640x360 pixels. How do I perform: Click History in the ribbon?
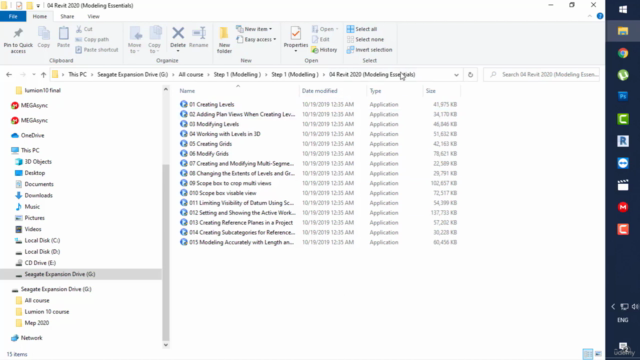324,50
